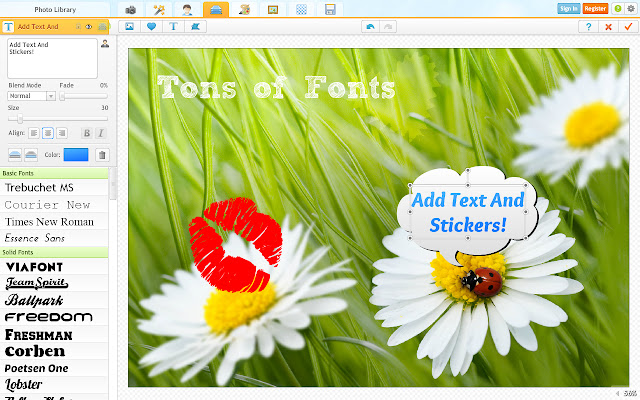Choose the Freedom font

54,317
